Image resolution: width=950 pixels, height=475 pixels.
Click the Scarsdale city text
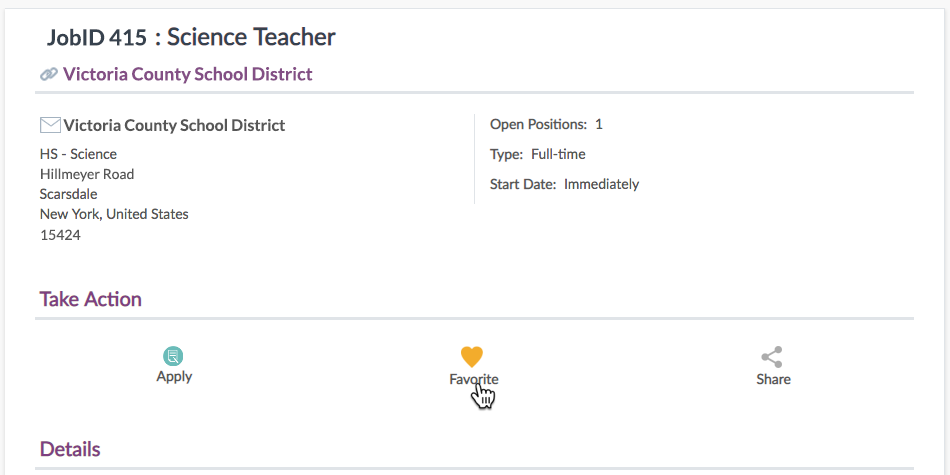[x=68, y=194]
